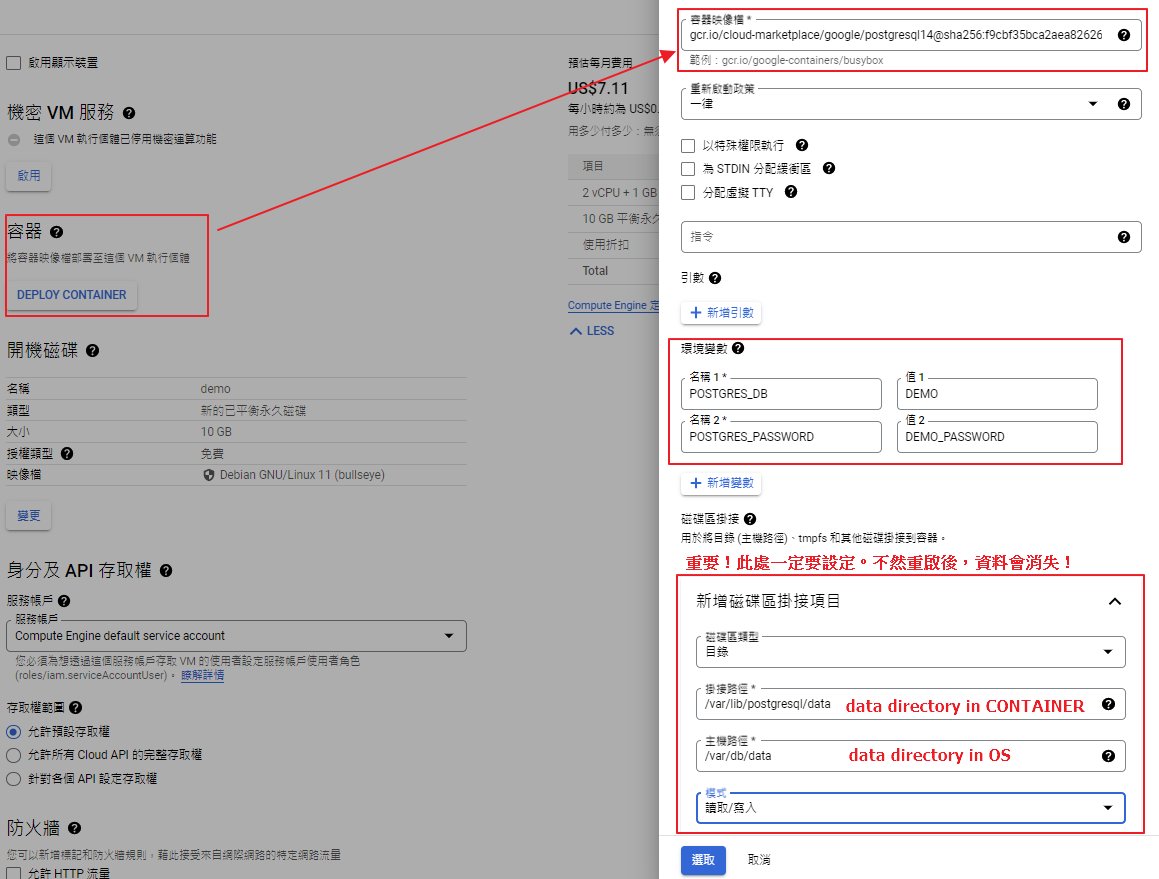
Task: Click help icon for restart policy
Action: click(1123, 104)
